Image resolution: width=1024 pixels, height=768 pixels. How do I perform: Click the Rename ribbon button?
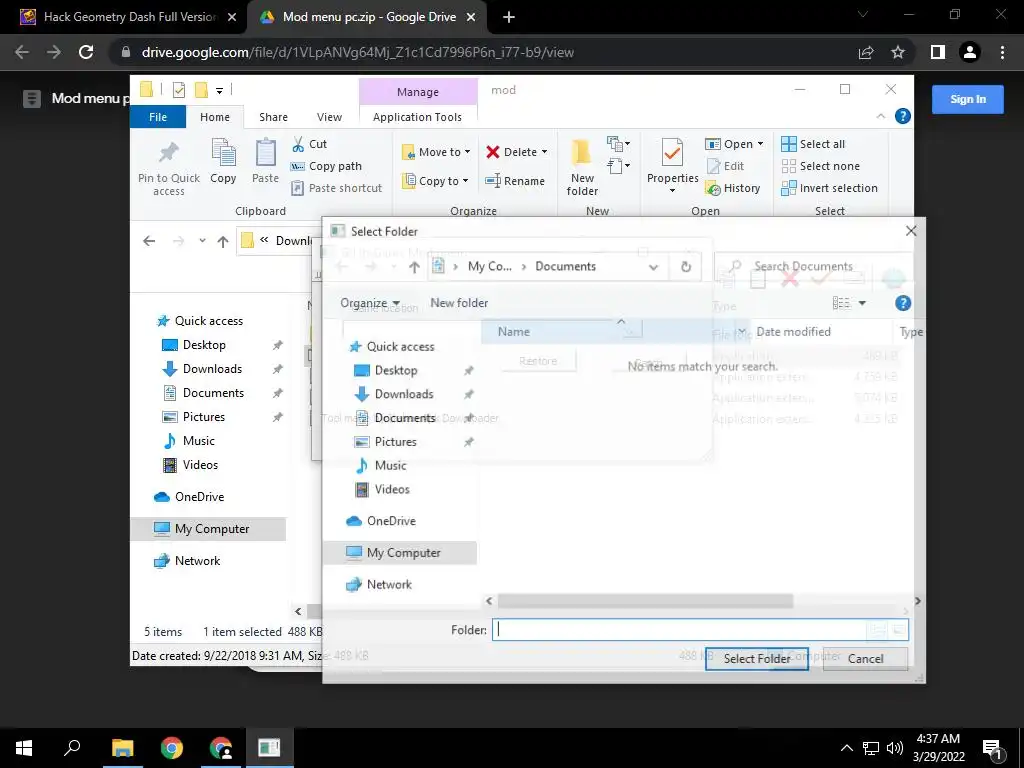[515, 181]
